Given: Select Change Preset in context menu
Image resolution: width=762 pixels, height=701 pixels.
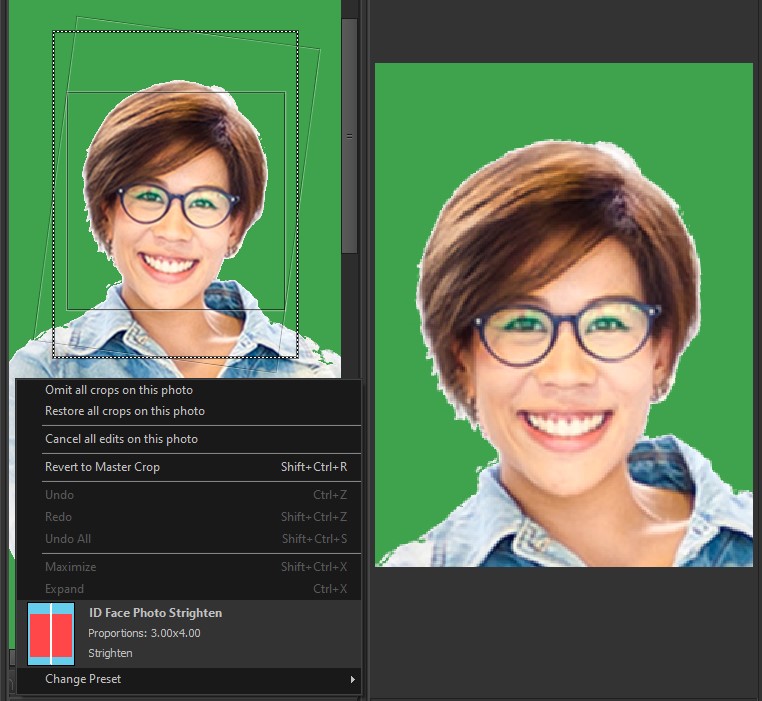Looking at the screenshot, I should pyautogui.click(x=83, y=680).
